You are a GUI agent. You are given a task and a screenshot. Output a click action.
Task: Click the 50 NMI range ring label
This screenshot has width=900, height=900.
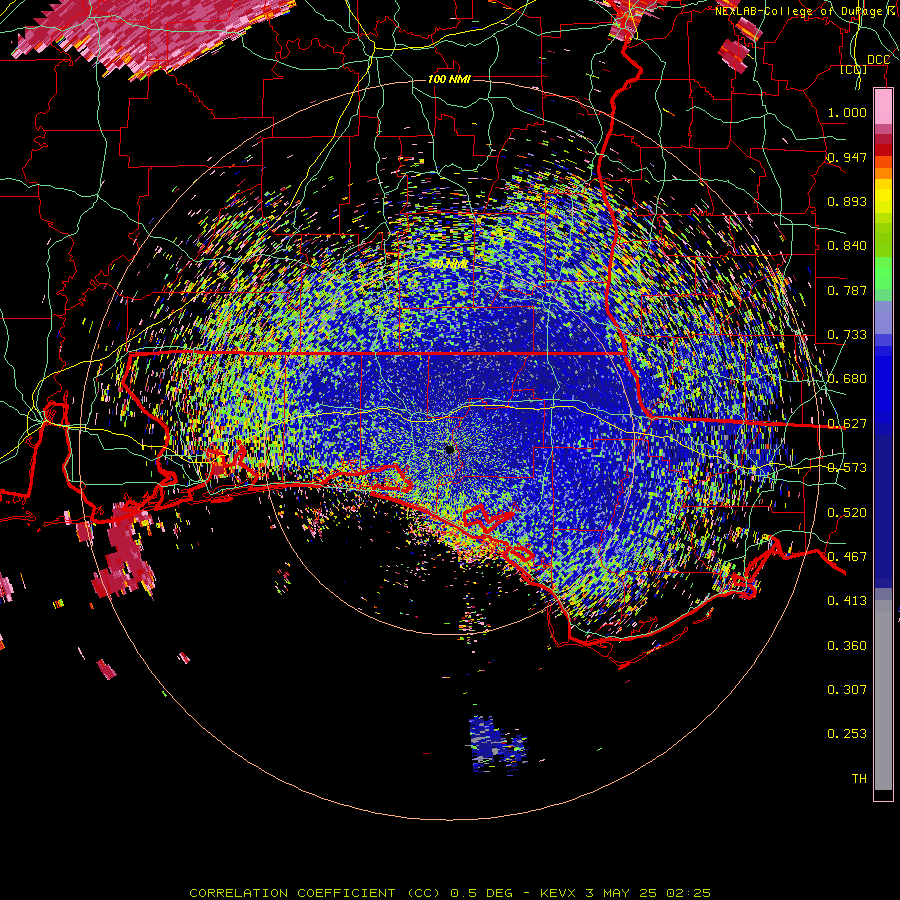tap(449, 265)
